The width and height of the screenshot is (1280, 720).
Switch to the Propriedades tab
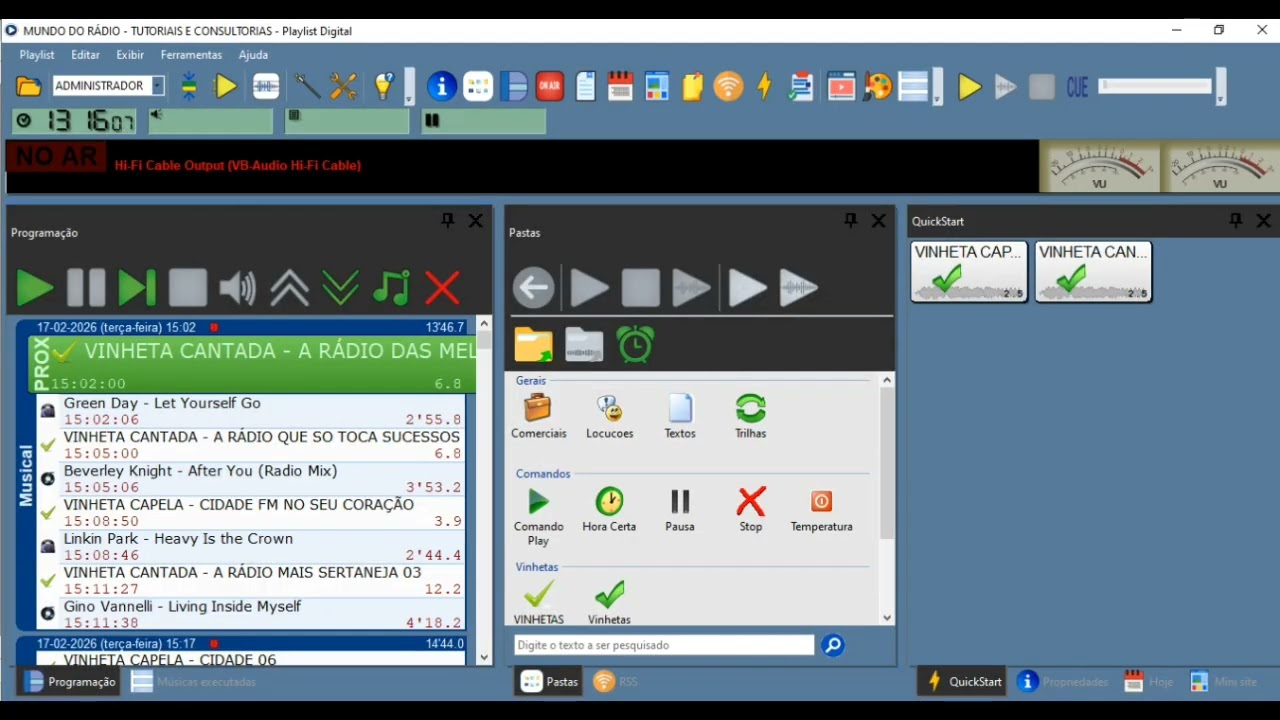(1063, 682)
